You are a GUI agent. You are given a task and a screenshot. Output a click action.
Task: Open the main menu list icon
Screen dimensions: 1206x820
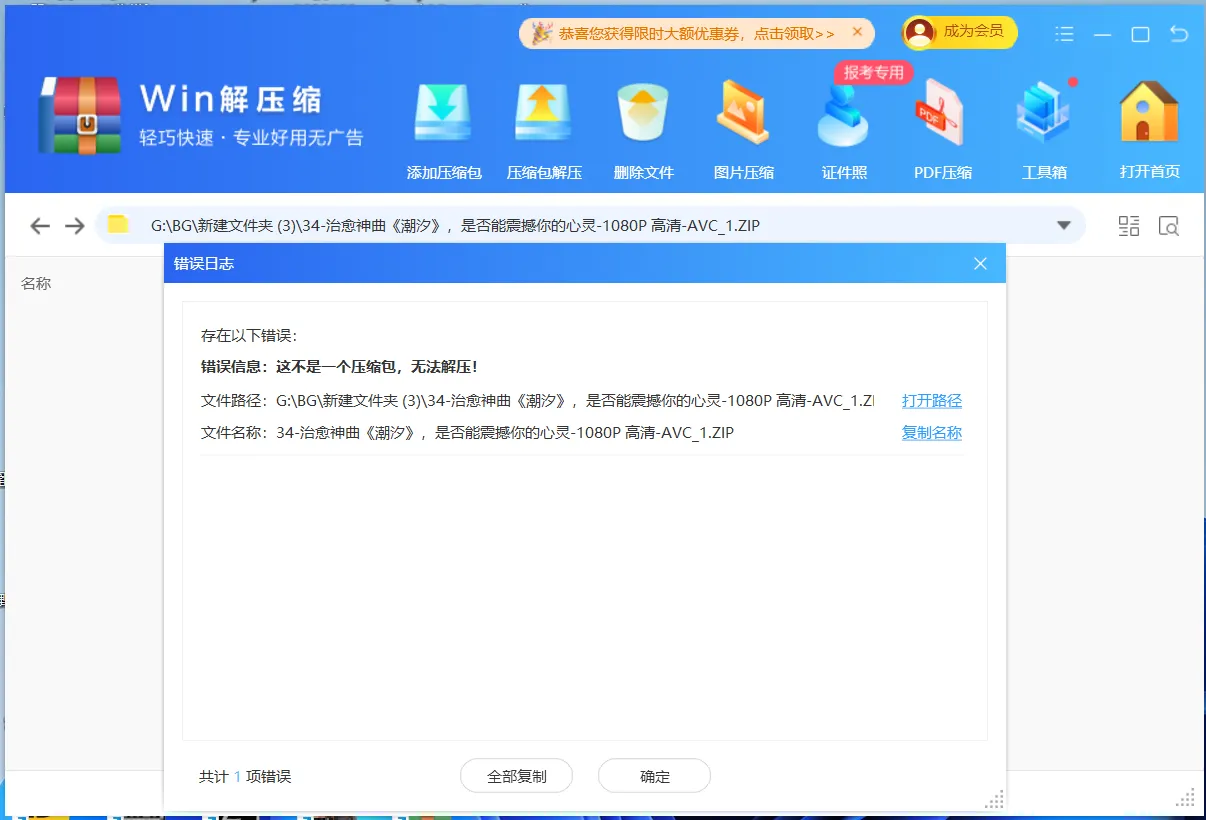1065,34
